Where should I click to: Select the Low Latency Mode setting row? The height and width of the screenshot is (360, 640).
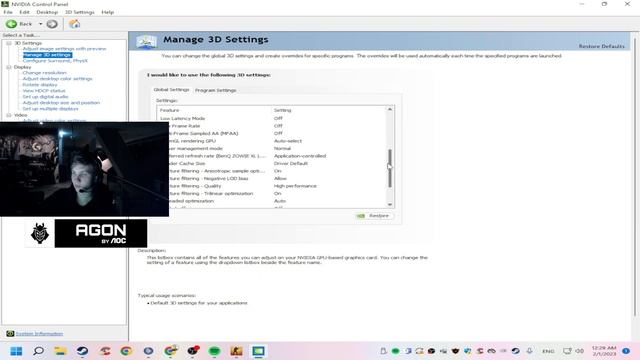point(271,118)
